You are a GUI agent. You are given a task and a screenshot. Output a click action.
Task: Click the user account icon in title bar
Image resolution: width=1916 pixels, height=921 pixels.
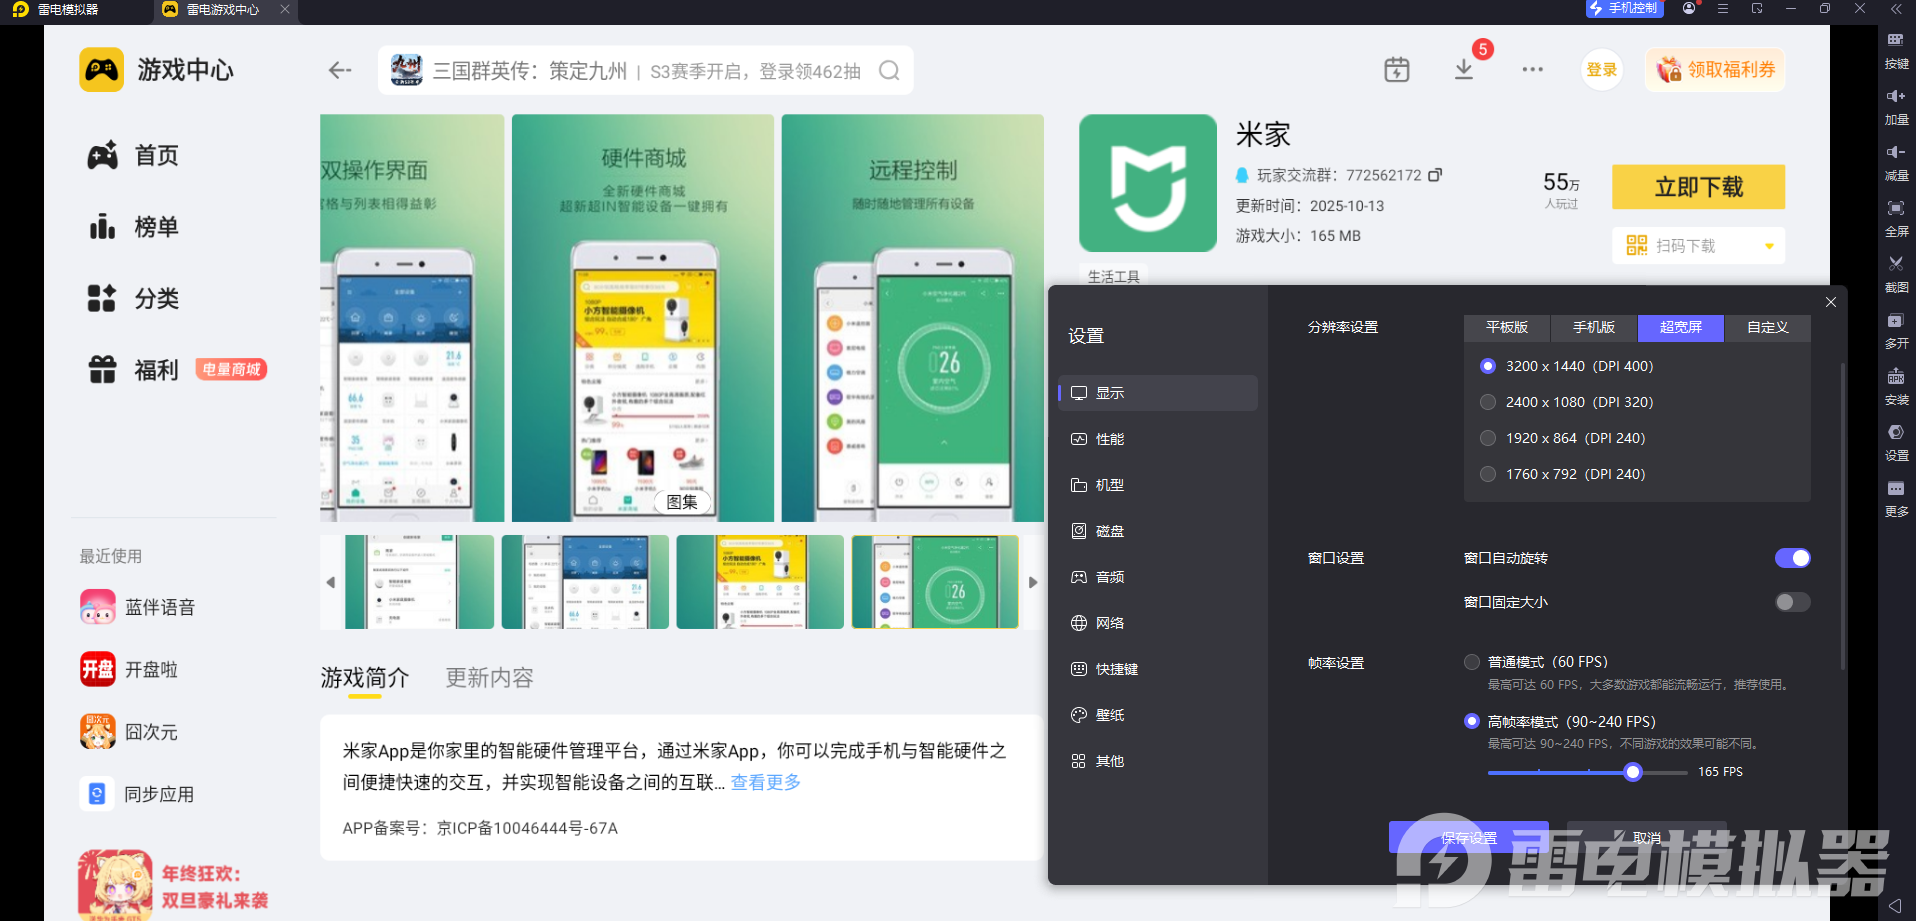coord(1689,8)
